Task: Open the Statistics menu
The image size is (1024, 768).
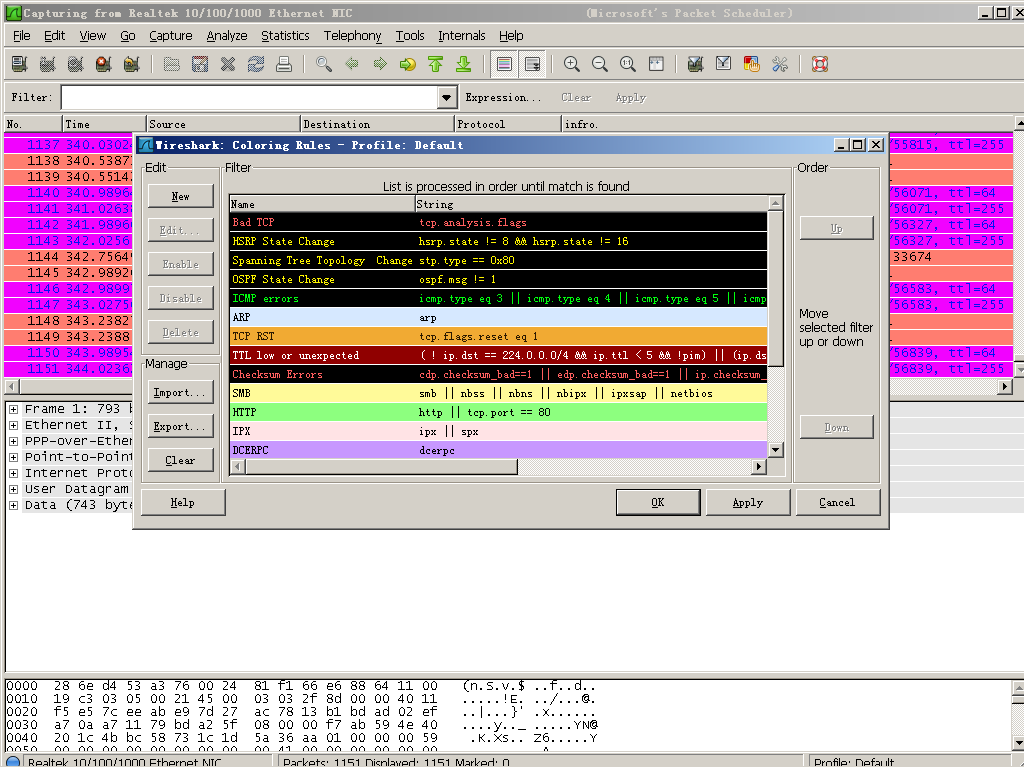Action: [x=285, y=36]
